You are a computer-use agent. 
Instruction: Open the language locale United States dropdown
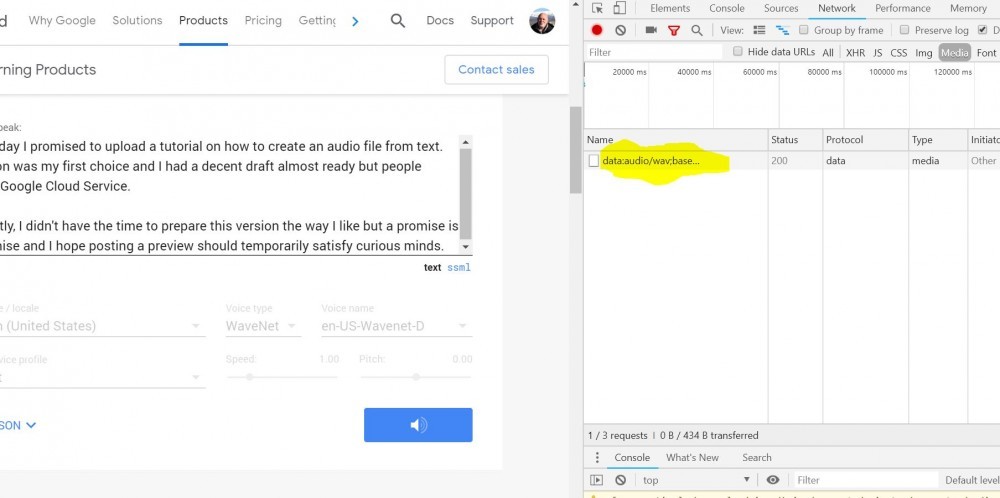102,326
